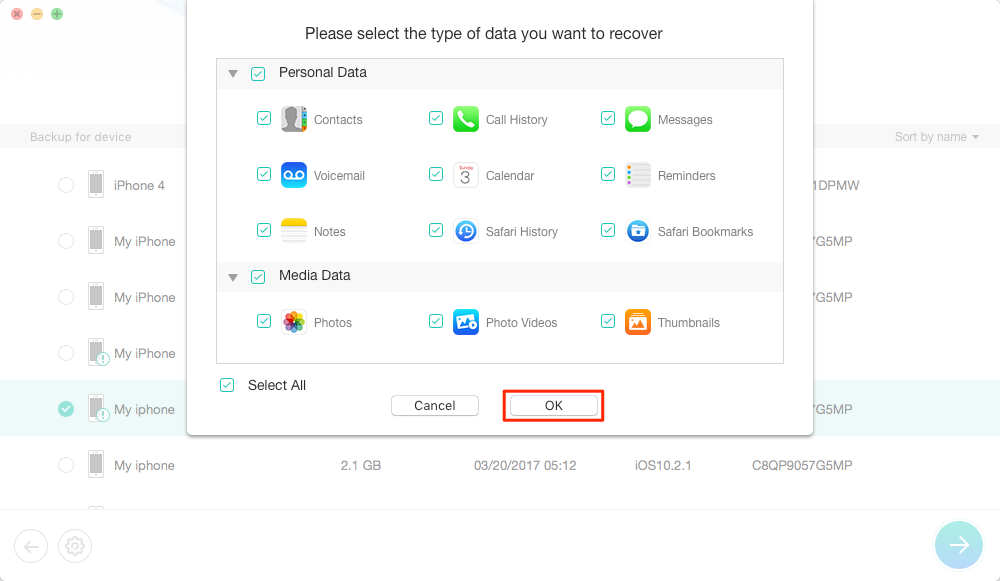
Task: Click the Messages speech bubble icon
Action: click(638, 119)
